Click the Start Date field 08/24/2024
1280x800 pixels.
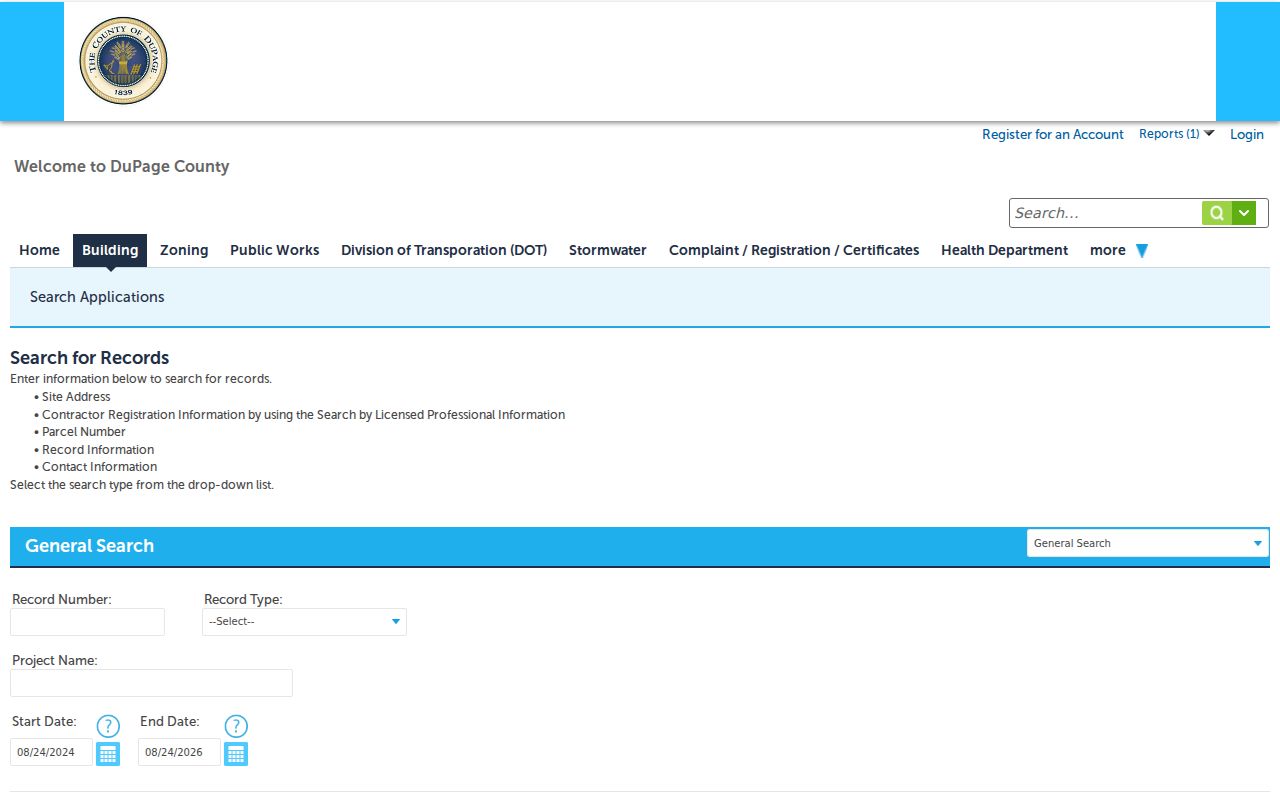[x=51, y=752]
